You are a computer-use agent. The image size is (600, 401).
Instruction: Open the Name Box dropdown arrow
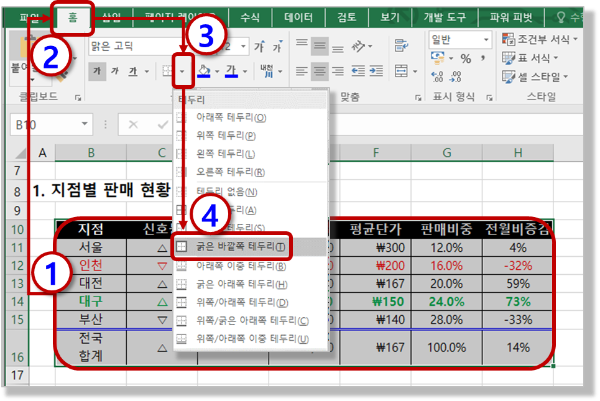(x=85, y=124)
